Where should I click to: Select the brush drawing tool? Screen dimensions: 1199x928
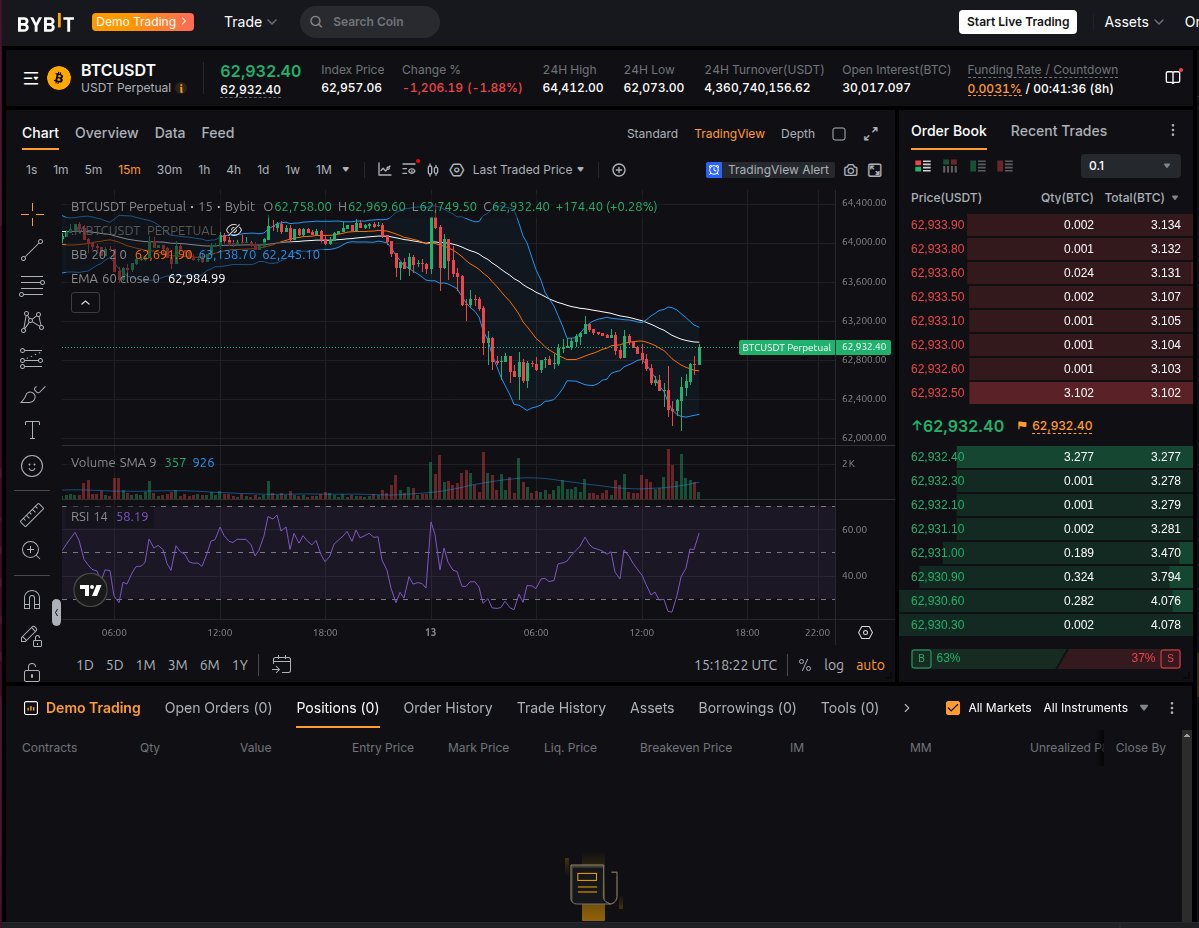(x=31, y=394)
